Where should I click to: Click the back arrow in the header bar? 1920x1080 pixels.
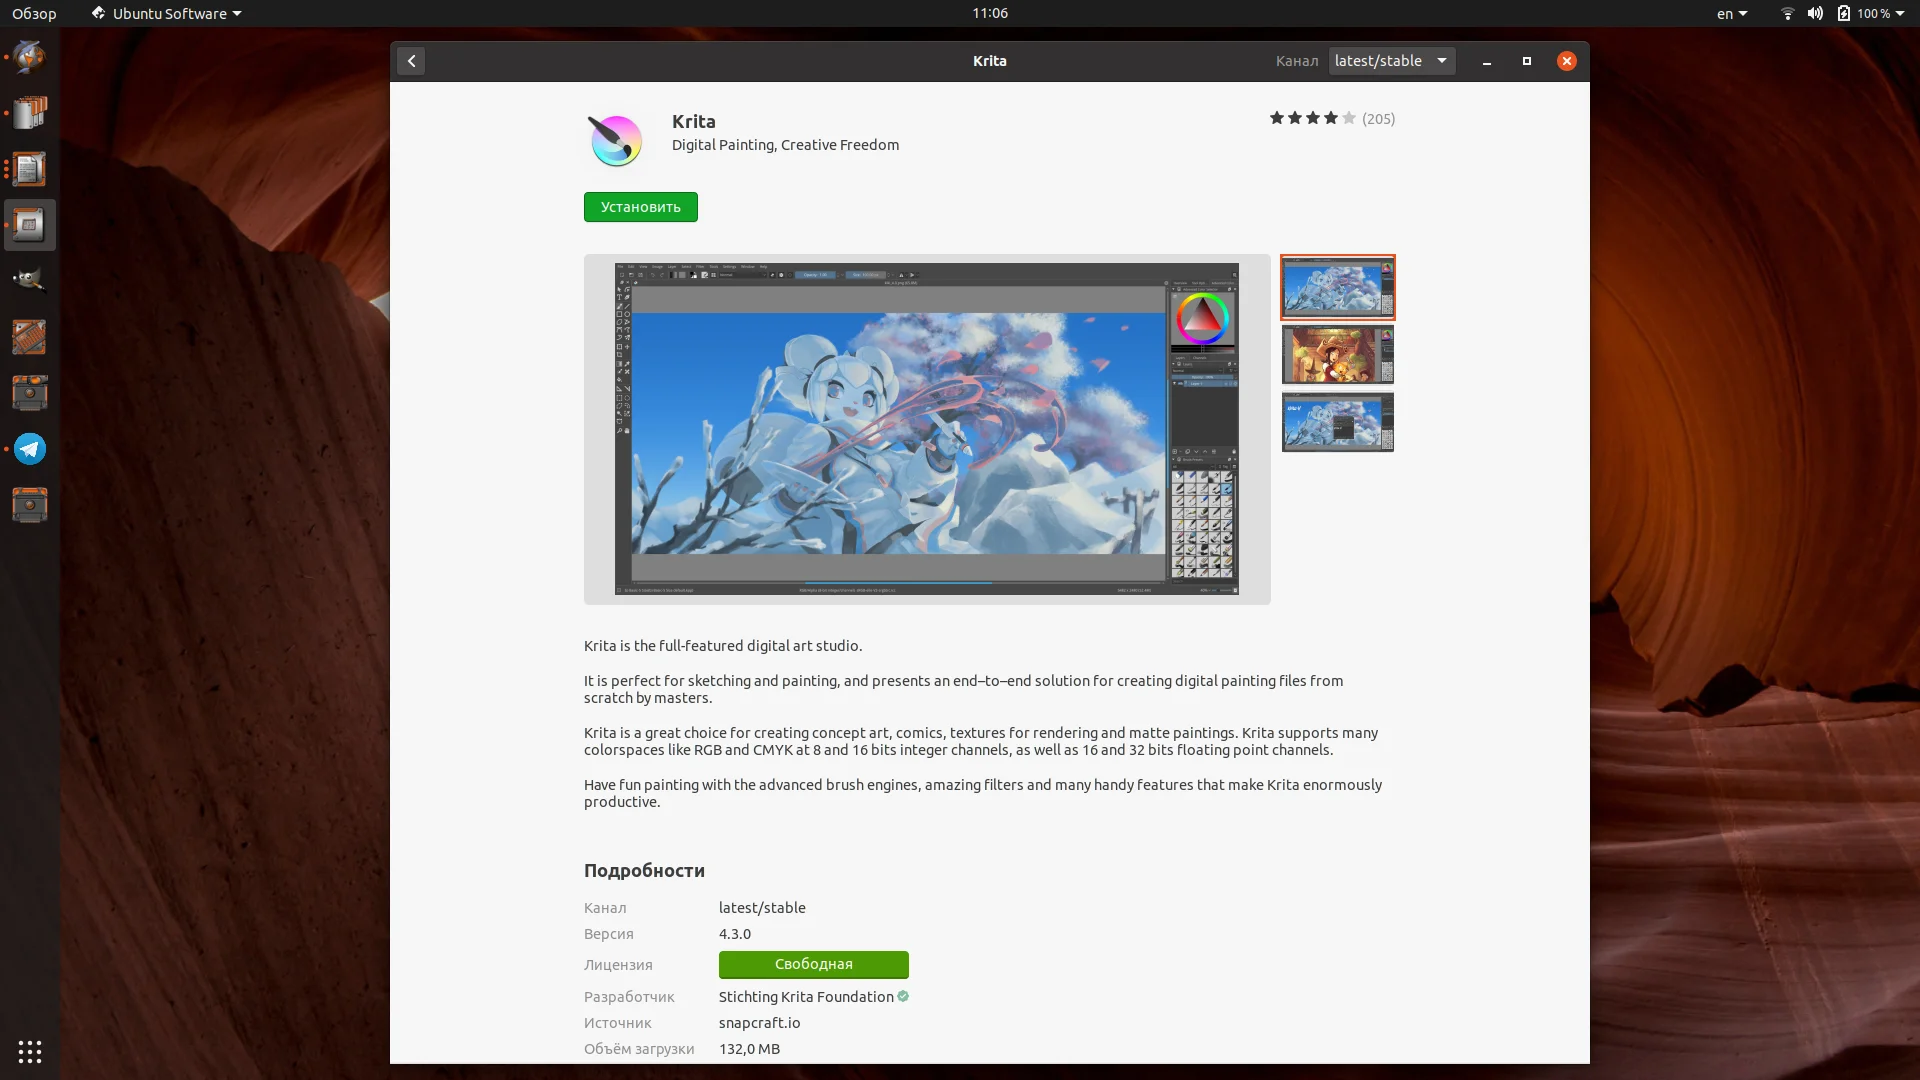(x=411, y=61)
